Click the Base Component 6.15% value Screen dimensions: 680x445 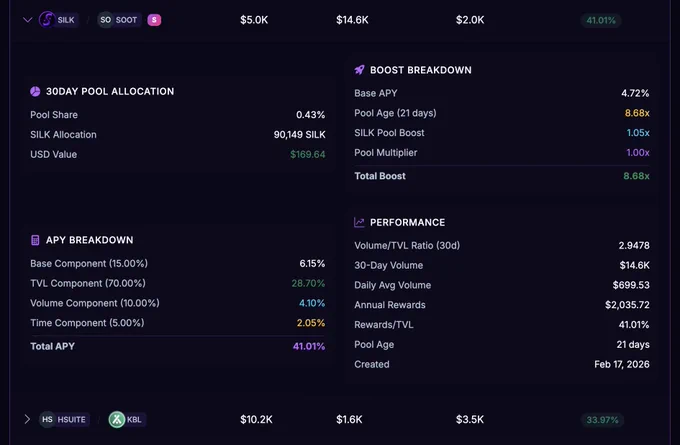(x=312, y=264)
